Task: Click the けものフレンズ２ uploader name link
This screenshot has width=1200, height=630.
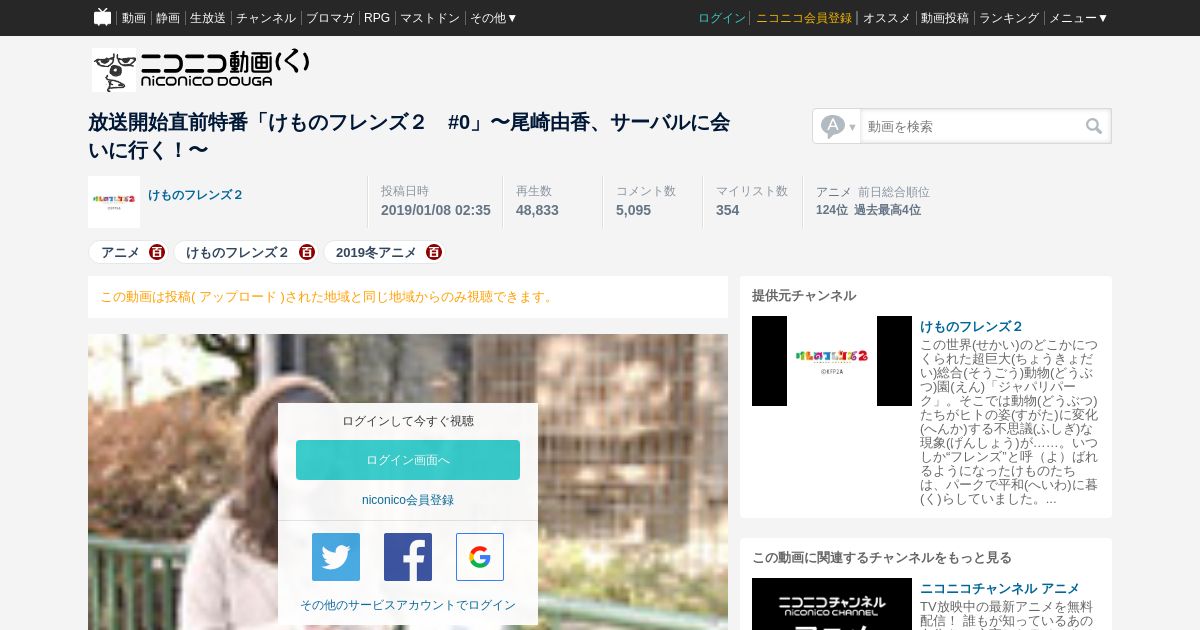Action: pos(196,195)
